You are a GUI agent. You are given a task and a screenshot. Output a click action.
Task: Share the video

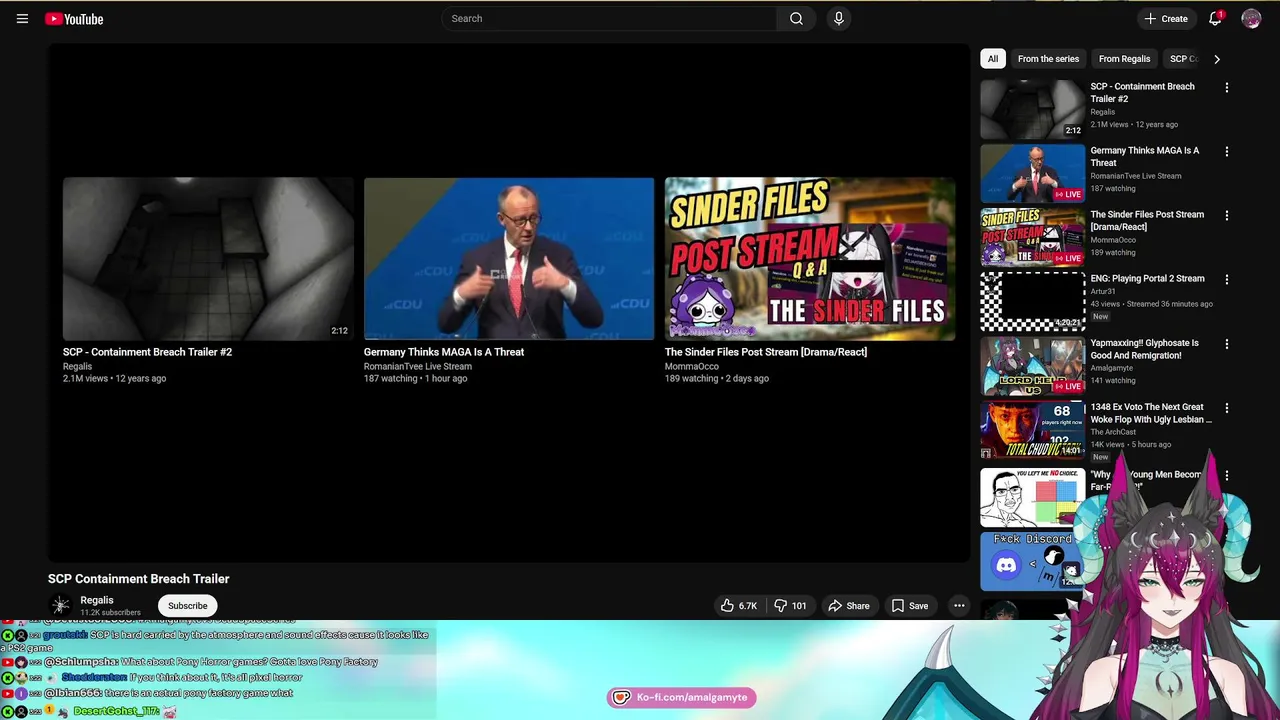(x=848, y=605)
